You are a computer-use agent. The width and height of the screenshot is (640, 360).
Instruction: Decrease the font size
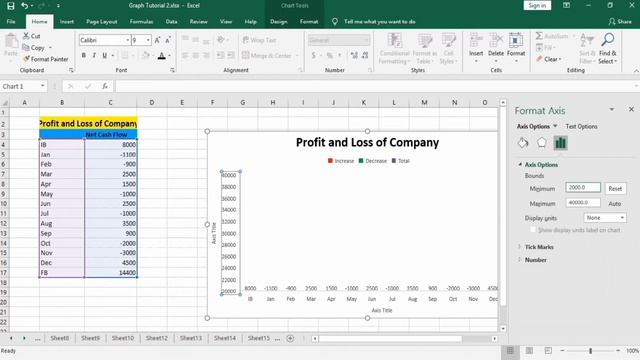click(168, 40)
